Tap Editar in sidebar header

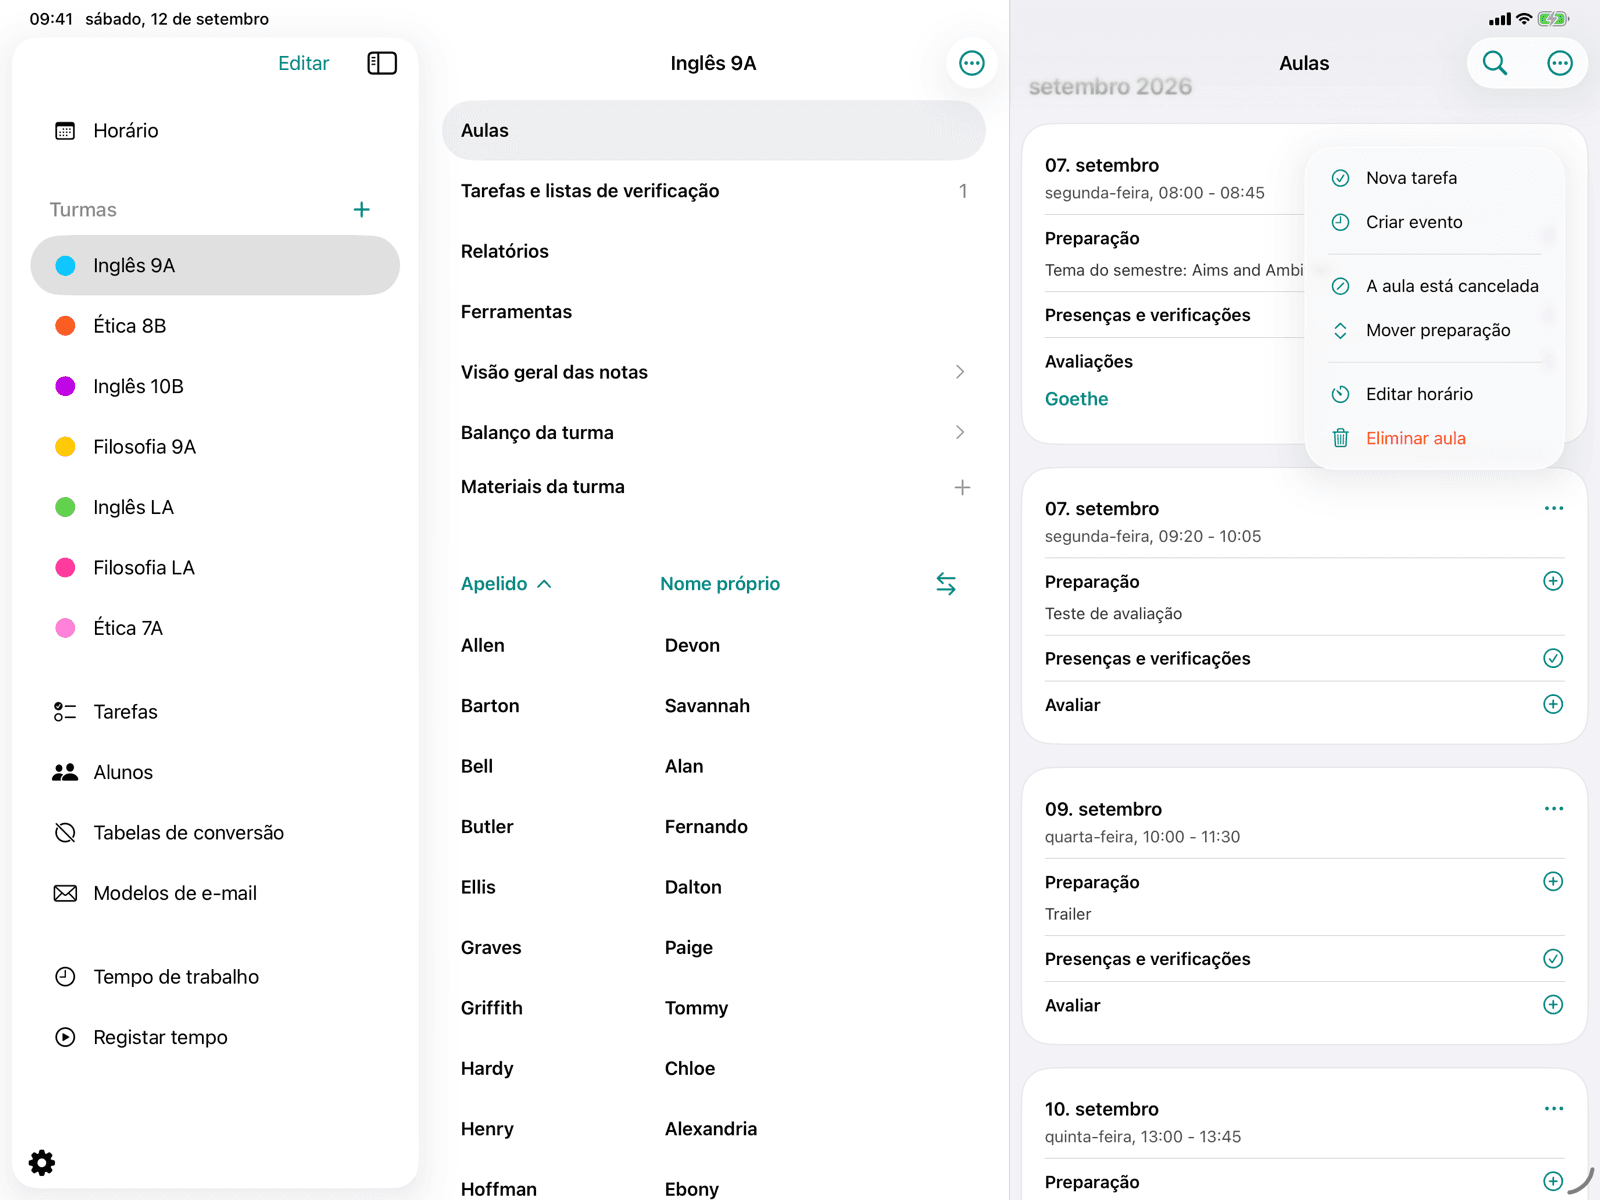coord(303,63)
